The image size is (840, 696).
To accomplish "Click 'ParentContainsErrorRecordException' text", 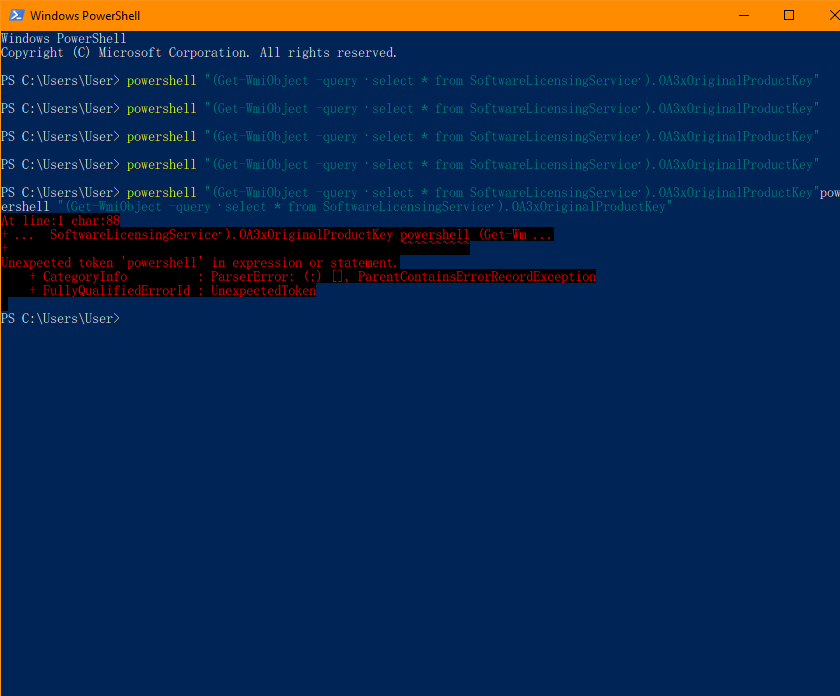I will pyautogui.click(x=477, y=276).
